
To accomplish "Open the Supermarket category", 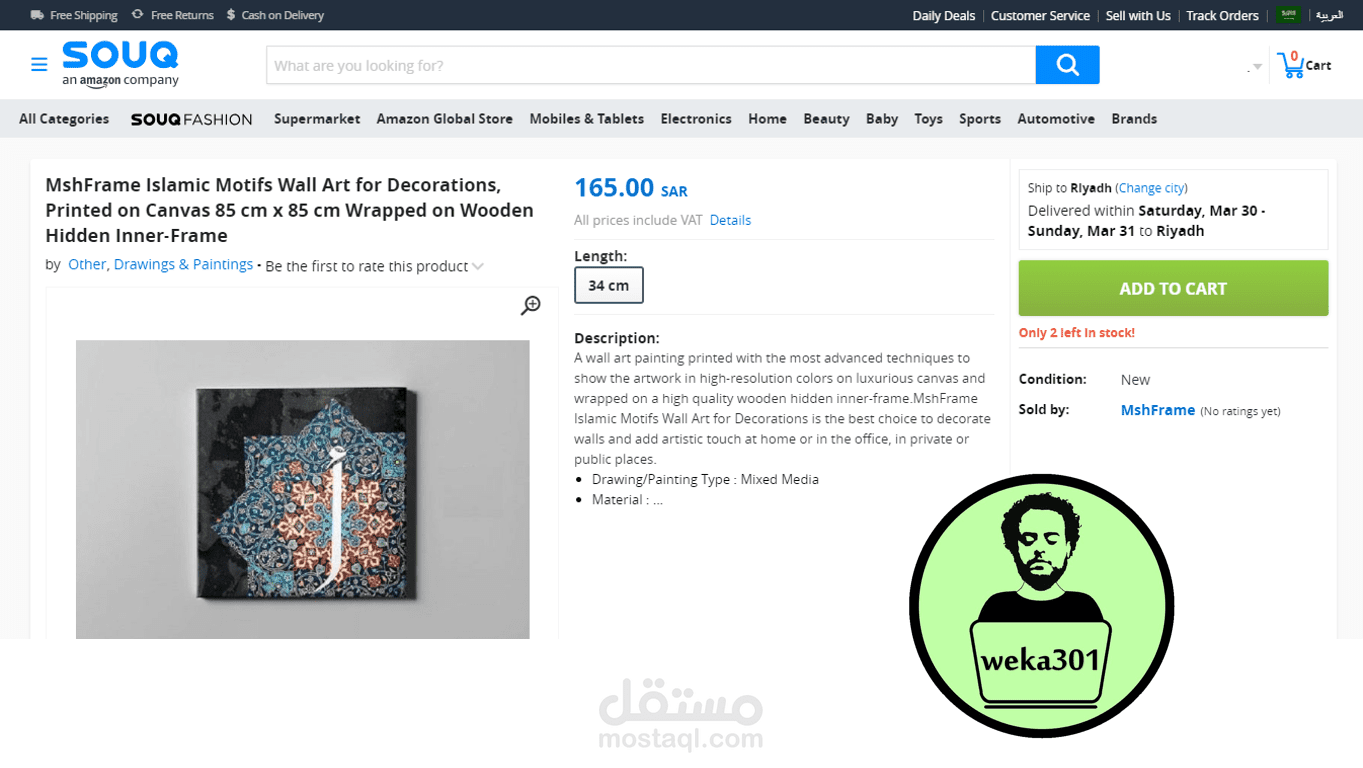I will coord(317,118).
